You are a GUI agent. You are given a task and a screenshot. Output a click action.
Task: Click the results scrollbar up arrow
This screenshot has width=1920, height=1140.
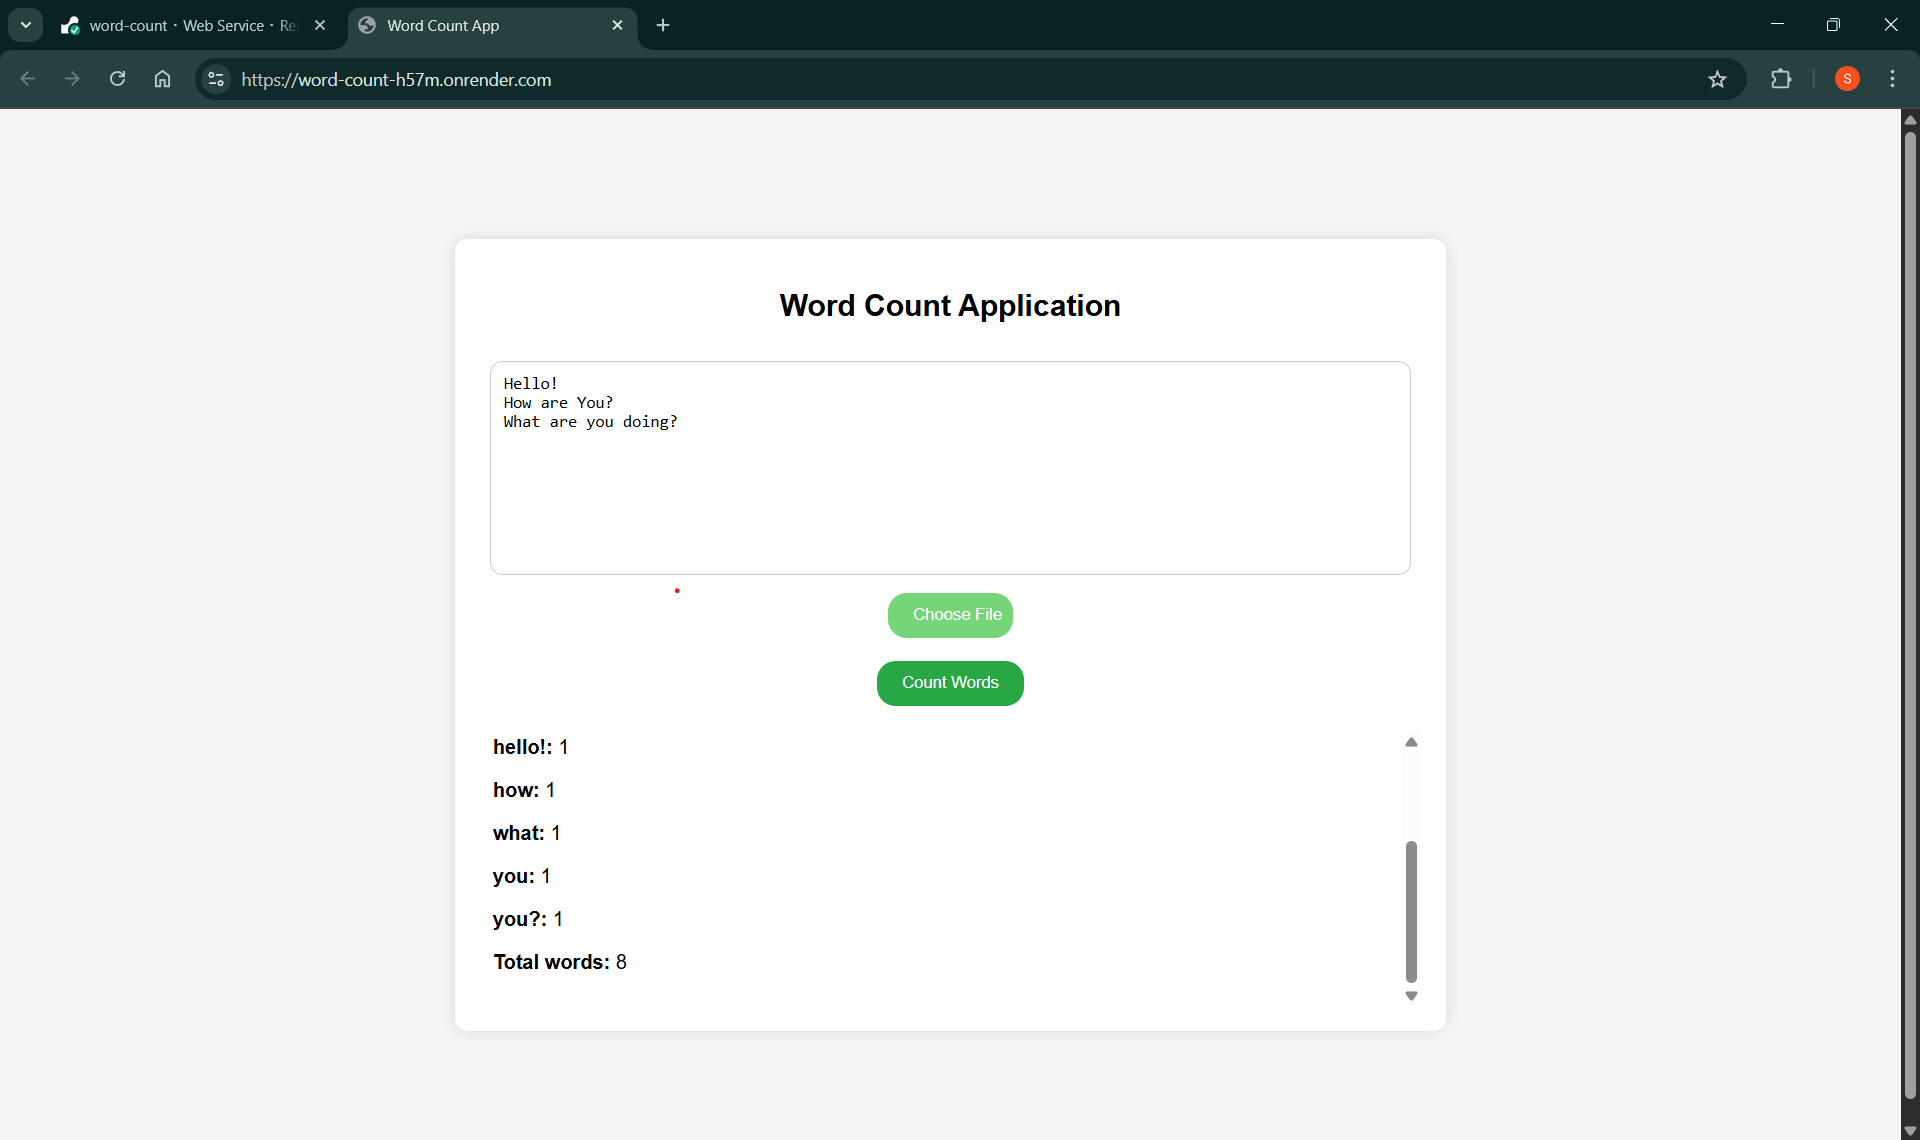coord(1411,742)
